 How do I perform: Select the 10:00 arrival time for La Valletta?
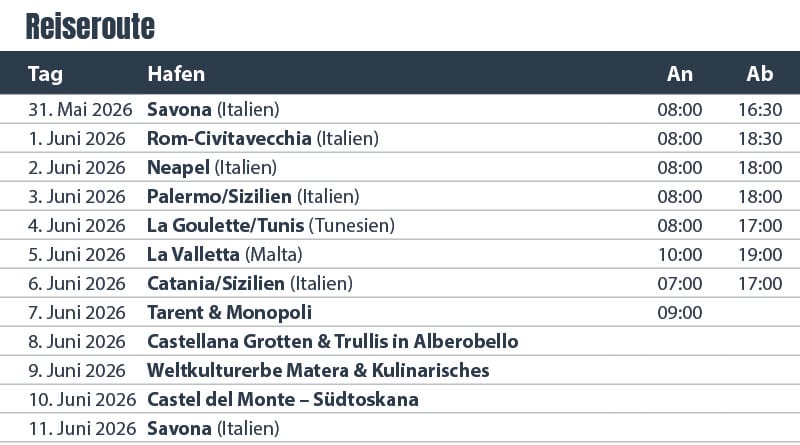click(680, 254)
